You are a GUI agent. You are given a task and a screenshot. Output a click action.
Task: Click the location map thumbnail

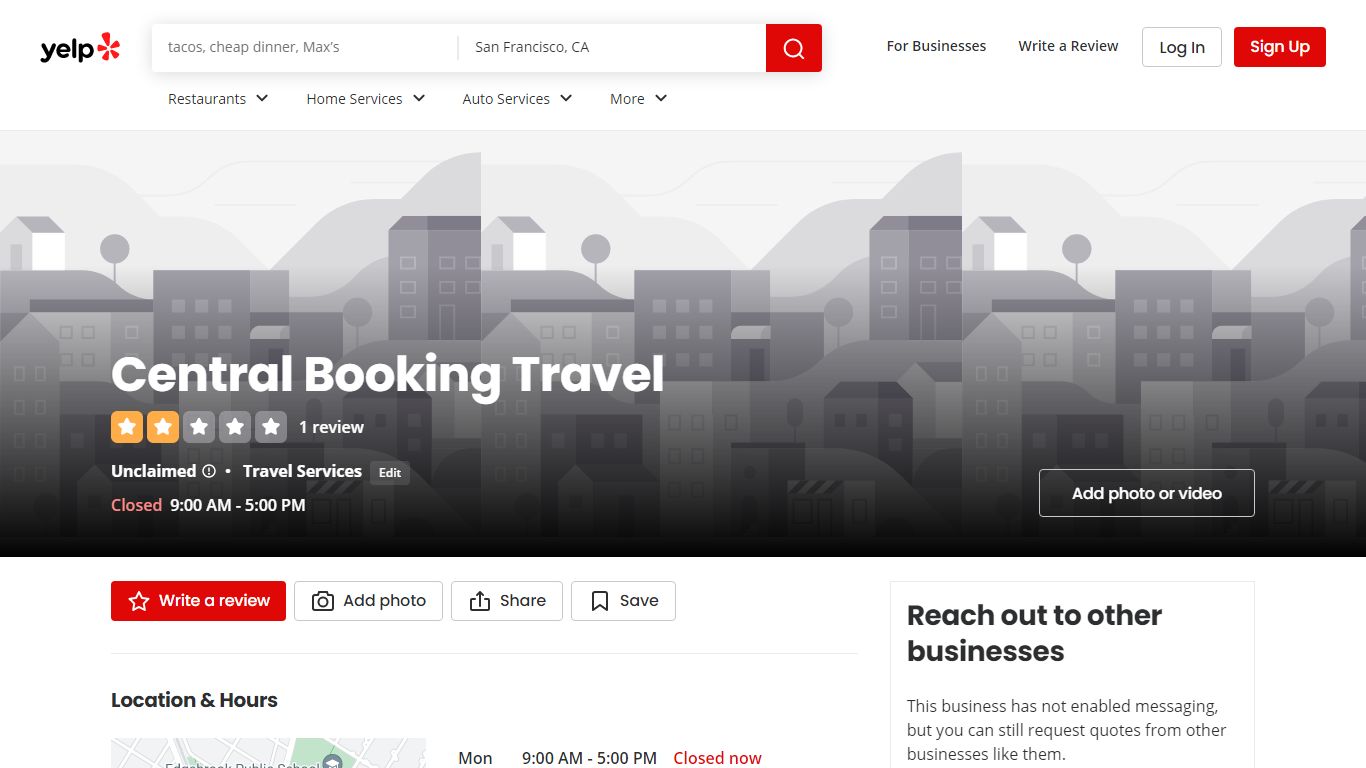268,753
